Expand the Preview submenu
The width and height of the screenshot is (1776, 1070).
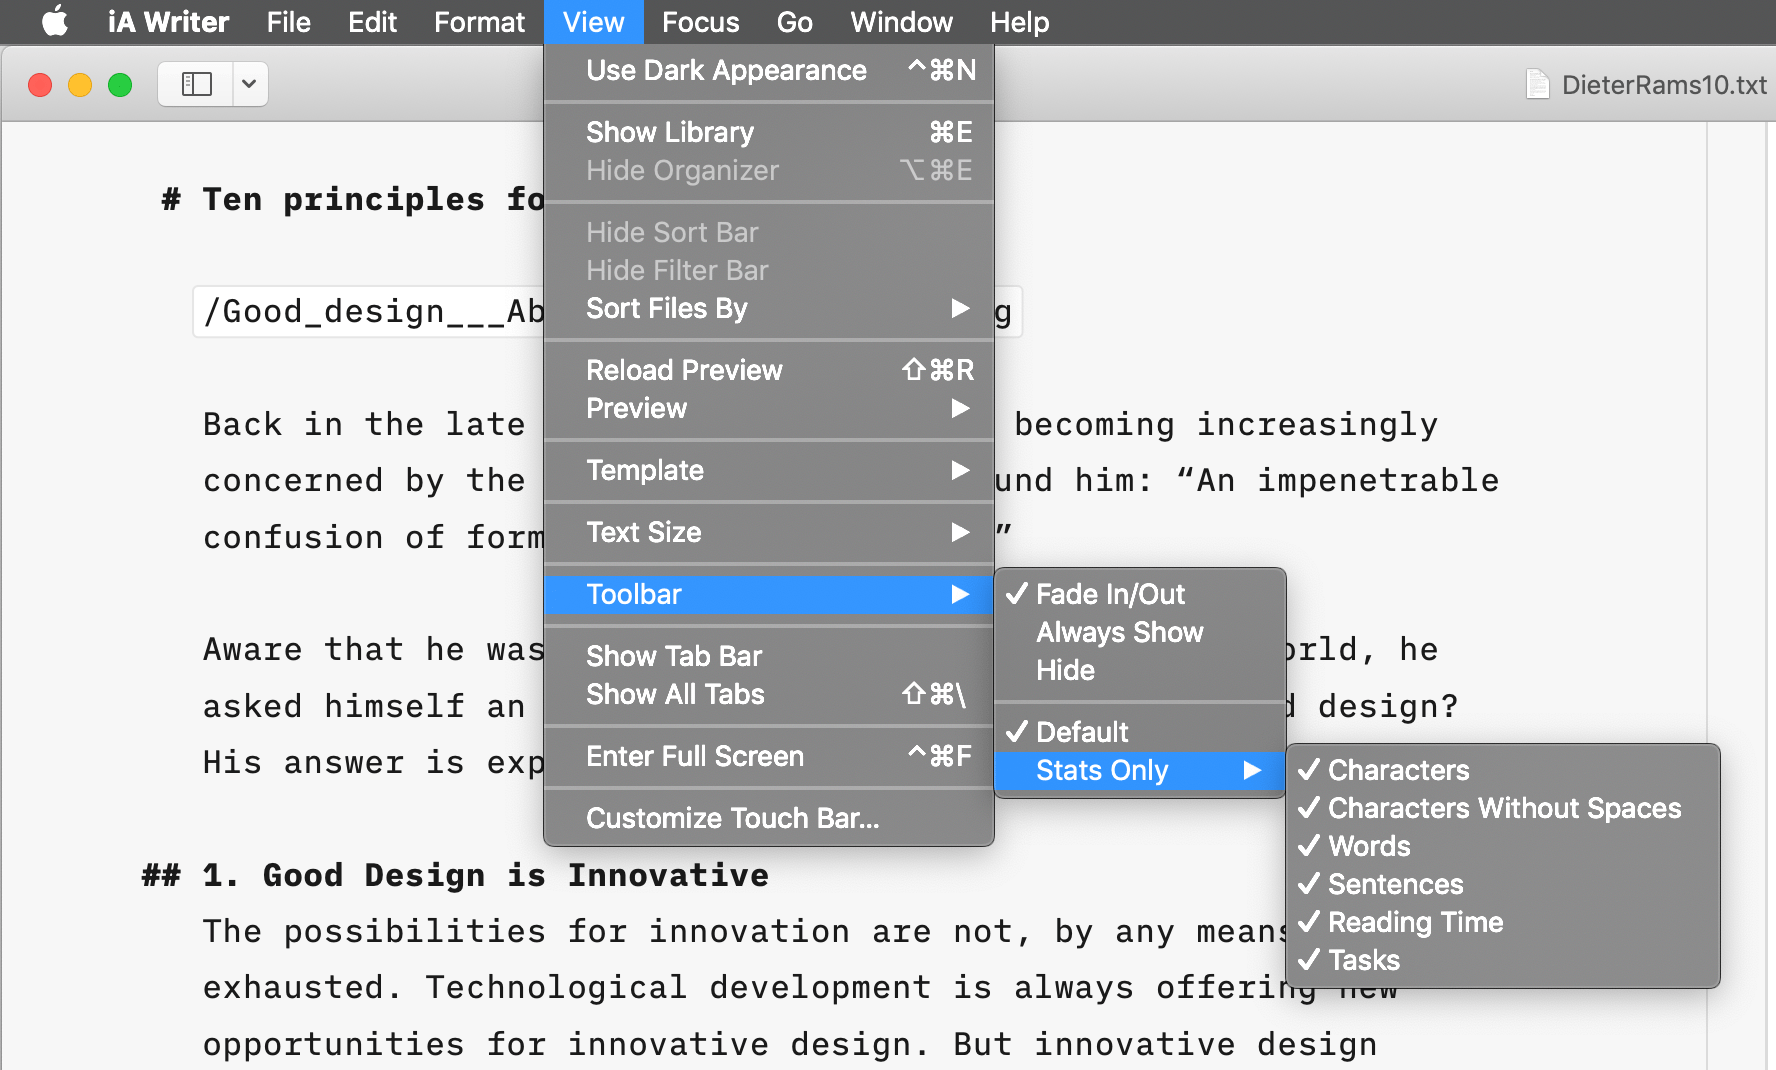[769, 408]
